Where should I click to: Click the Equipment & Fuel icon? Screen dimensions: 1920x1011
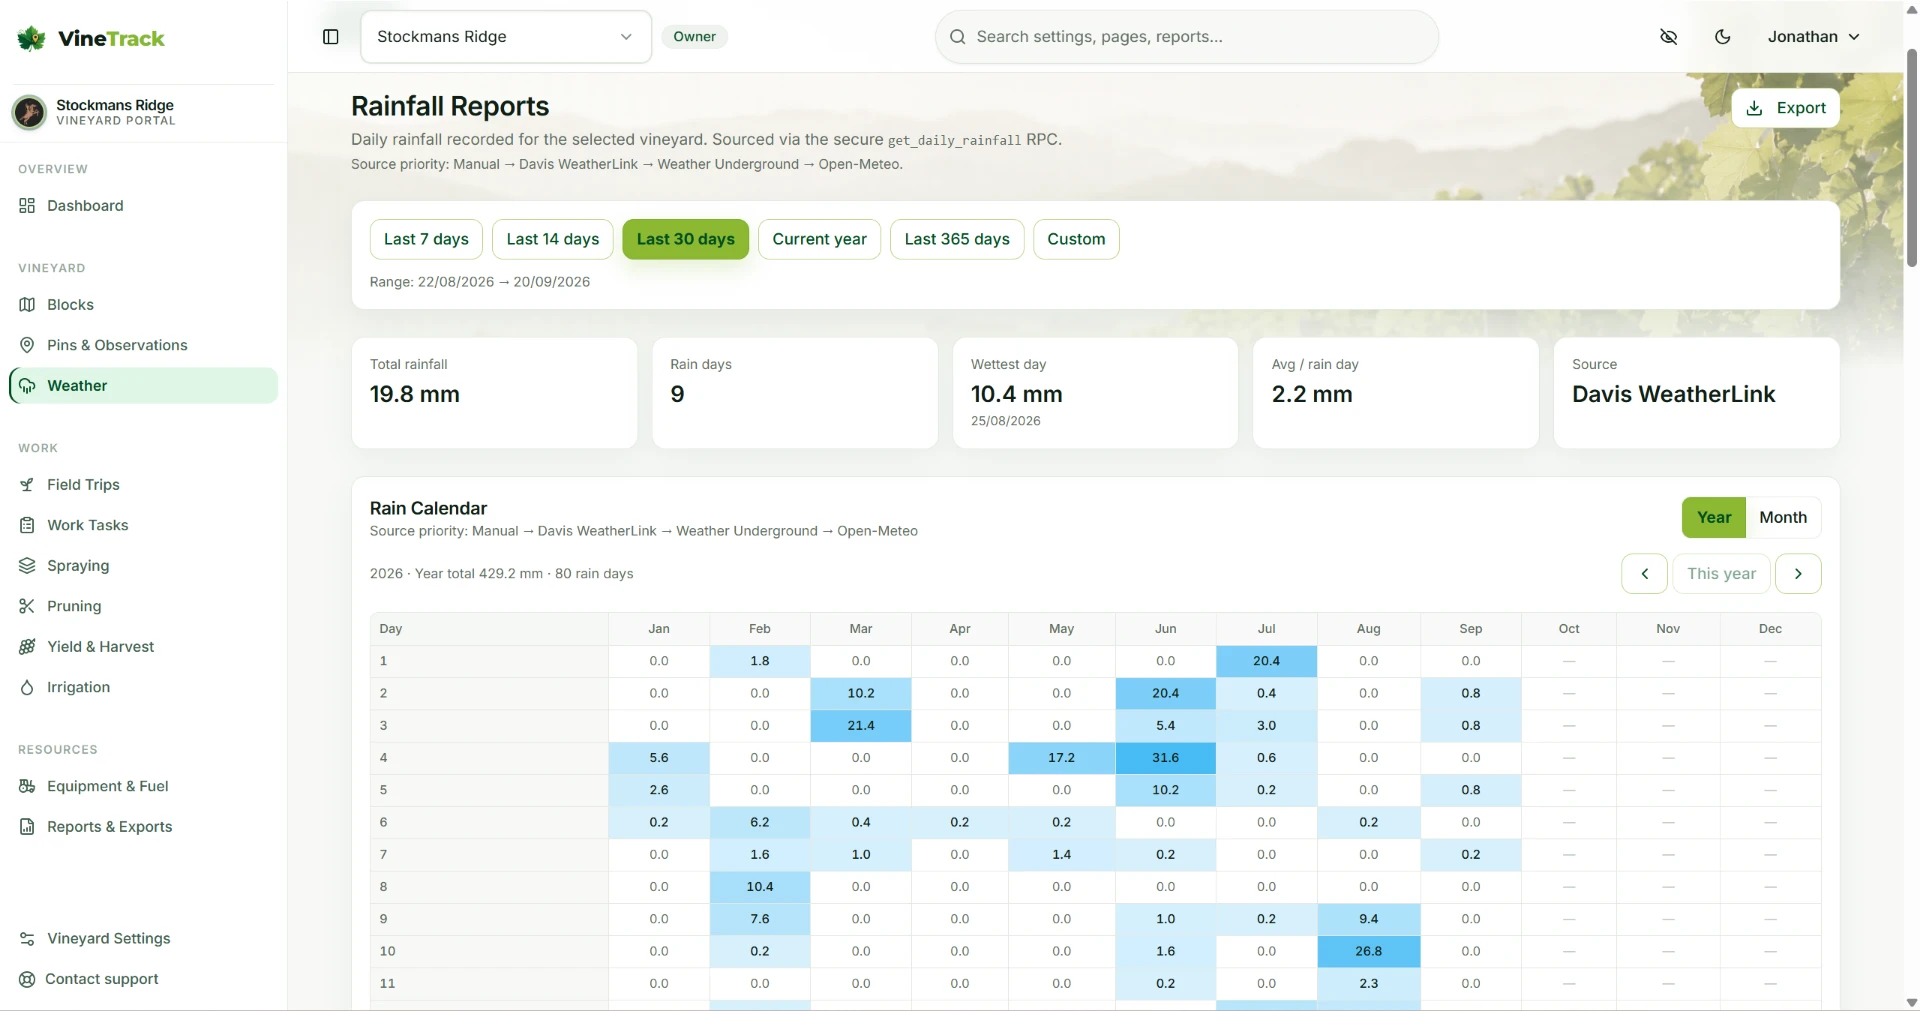coord(27,786)
